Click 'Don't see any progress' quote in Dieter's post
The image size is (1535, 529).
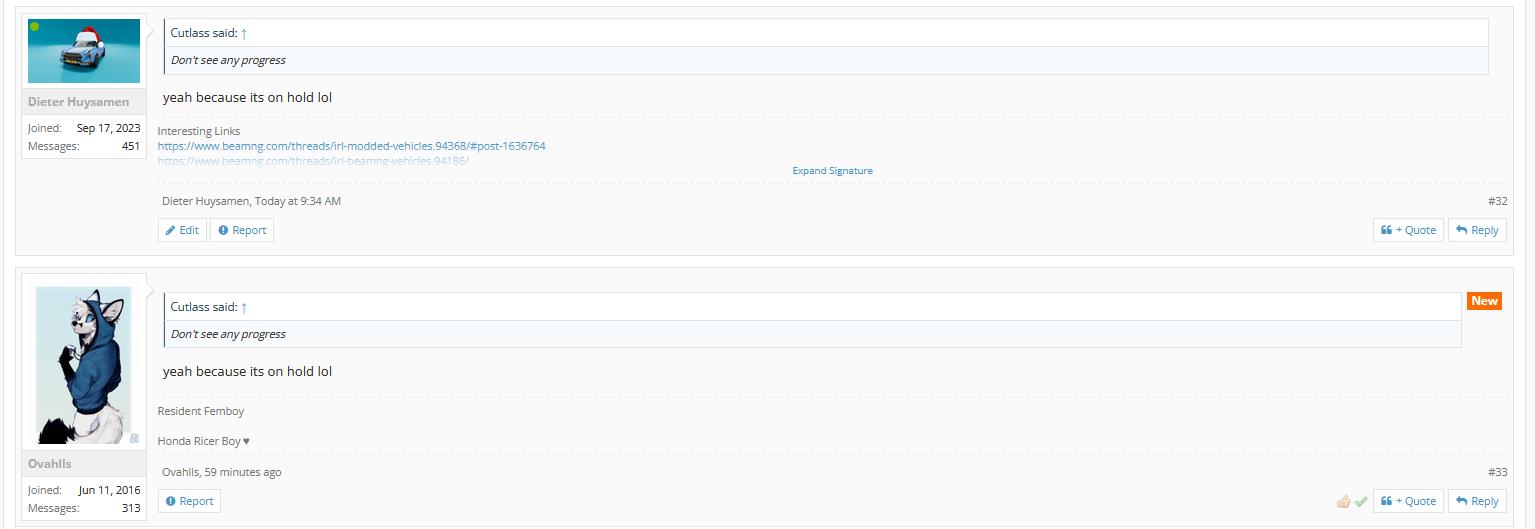tap(228, 60)
